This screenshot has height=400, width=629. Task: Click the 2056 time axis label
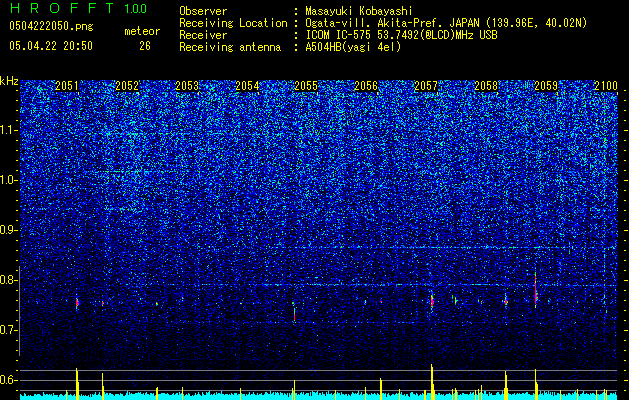click(x=366, y=86)
